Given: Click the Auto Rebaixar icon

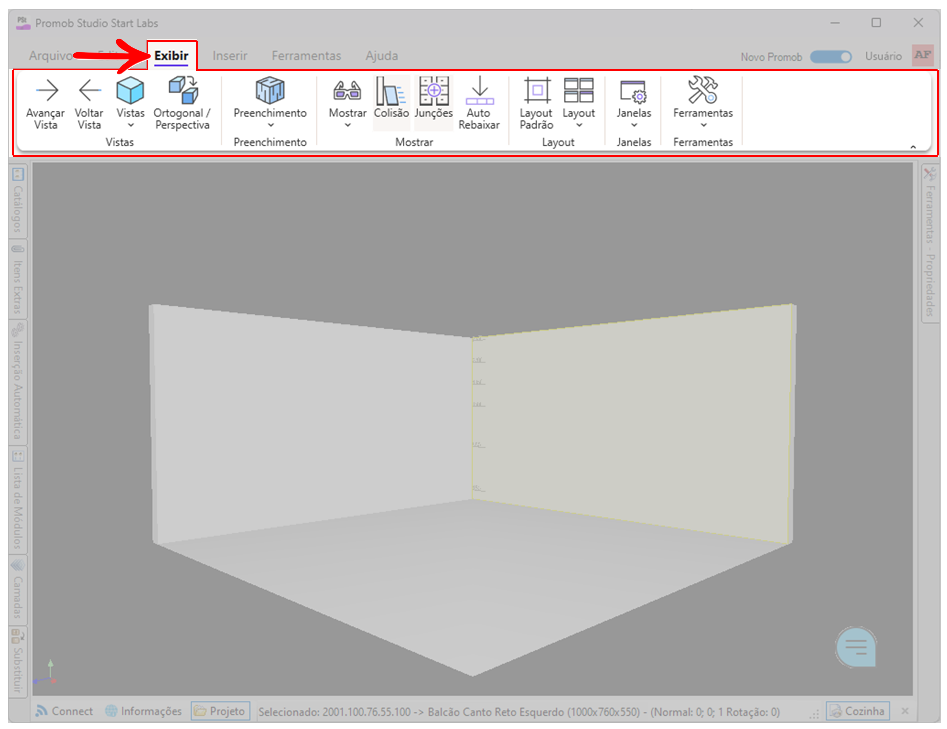Looking at the screenshot, I should pyautogui.click(x=480, y=91).
